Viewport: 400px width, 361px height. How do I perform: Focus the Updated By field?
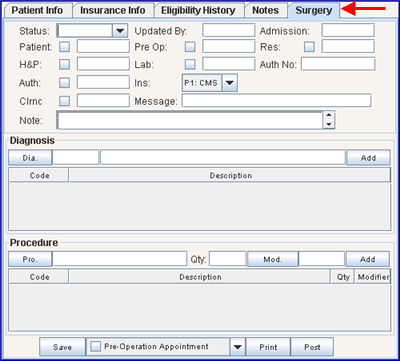229,30
